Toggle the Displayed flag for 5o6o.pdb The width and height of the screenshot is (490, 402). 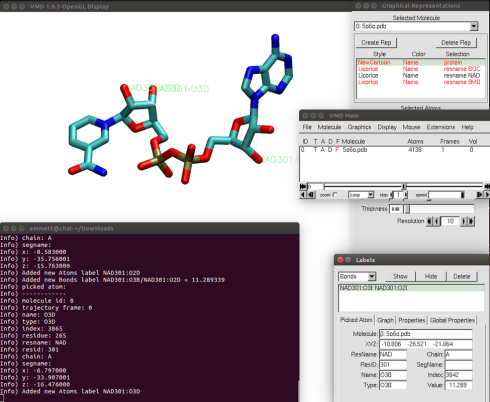coord(330,150)
